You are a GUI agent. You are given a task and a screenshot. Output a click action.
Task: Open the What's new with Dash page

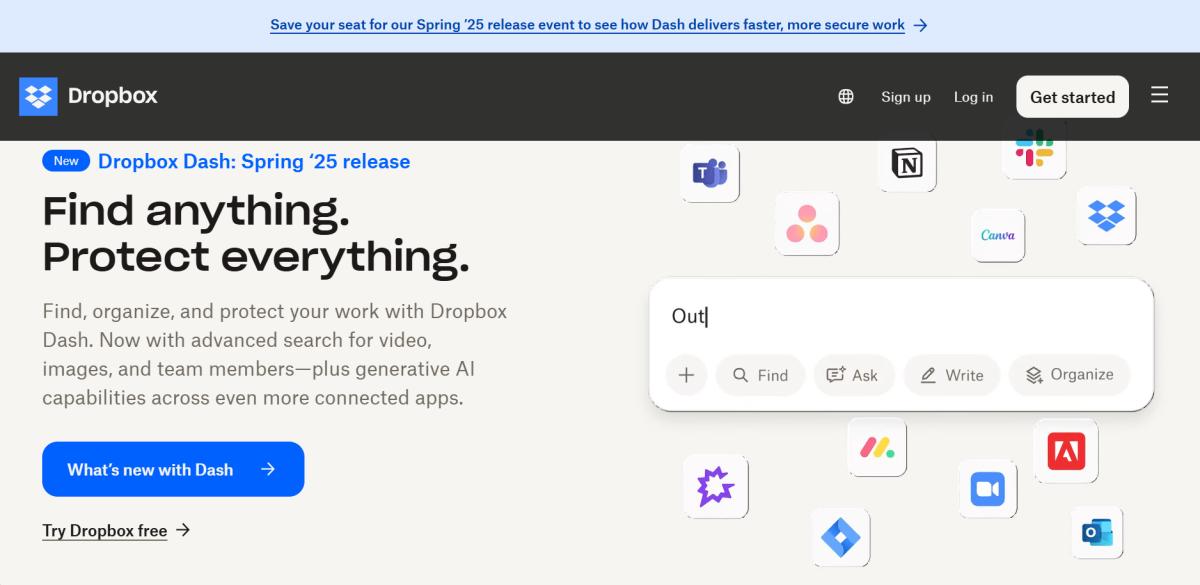172,469
